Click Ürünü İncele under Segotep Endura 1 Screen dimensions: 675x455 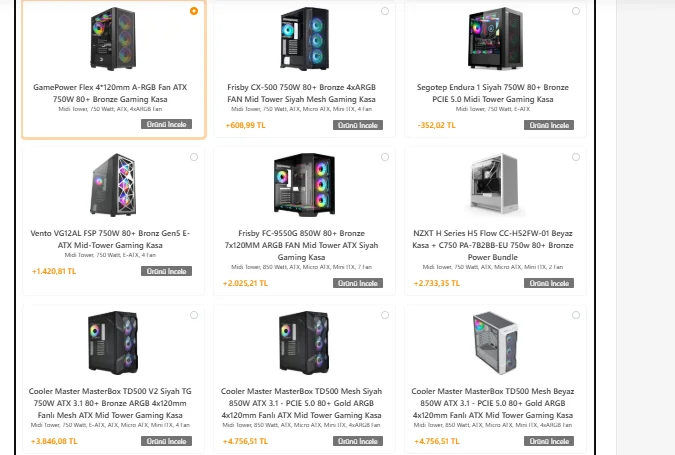pos(549,126)
